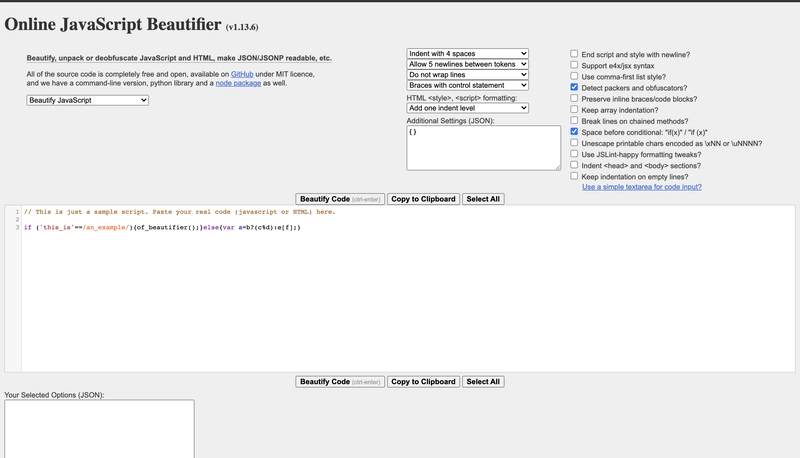The height and width of the screenshot is (458, 800).
Task: Enable Support e4x/jsx syntax checkbox
Action: tap(574, 65)
